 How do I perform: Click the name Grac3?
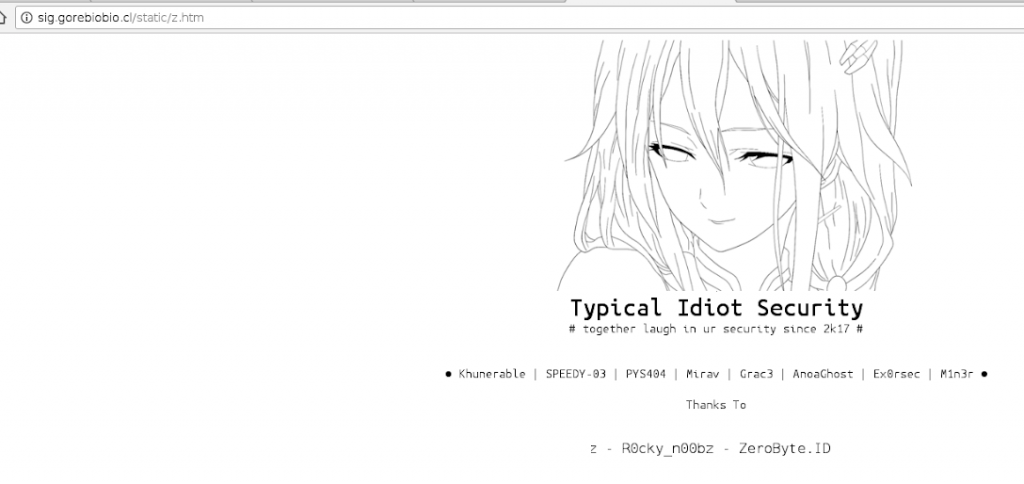(756, 374)
